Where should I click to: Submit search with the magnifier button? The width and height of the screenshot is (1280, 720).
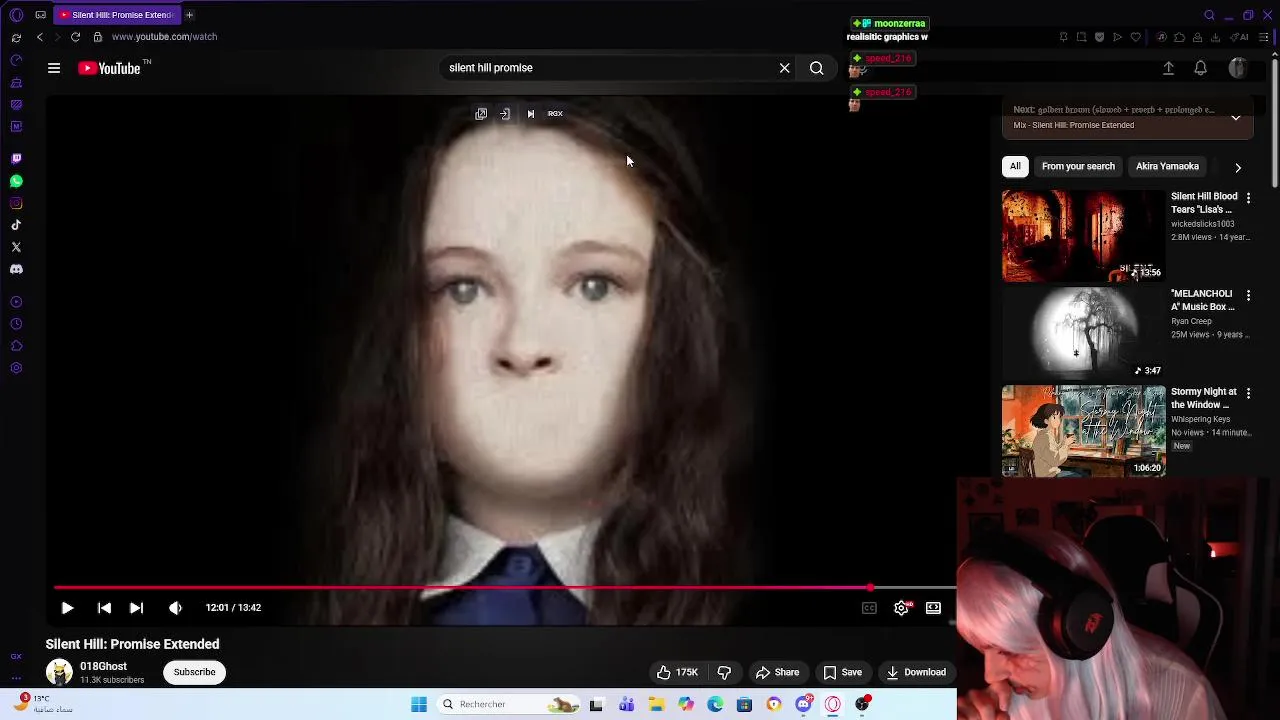(x=817, y=68)
